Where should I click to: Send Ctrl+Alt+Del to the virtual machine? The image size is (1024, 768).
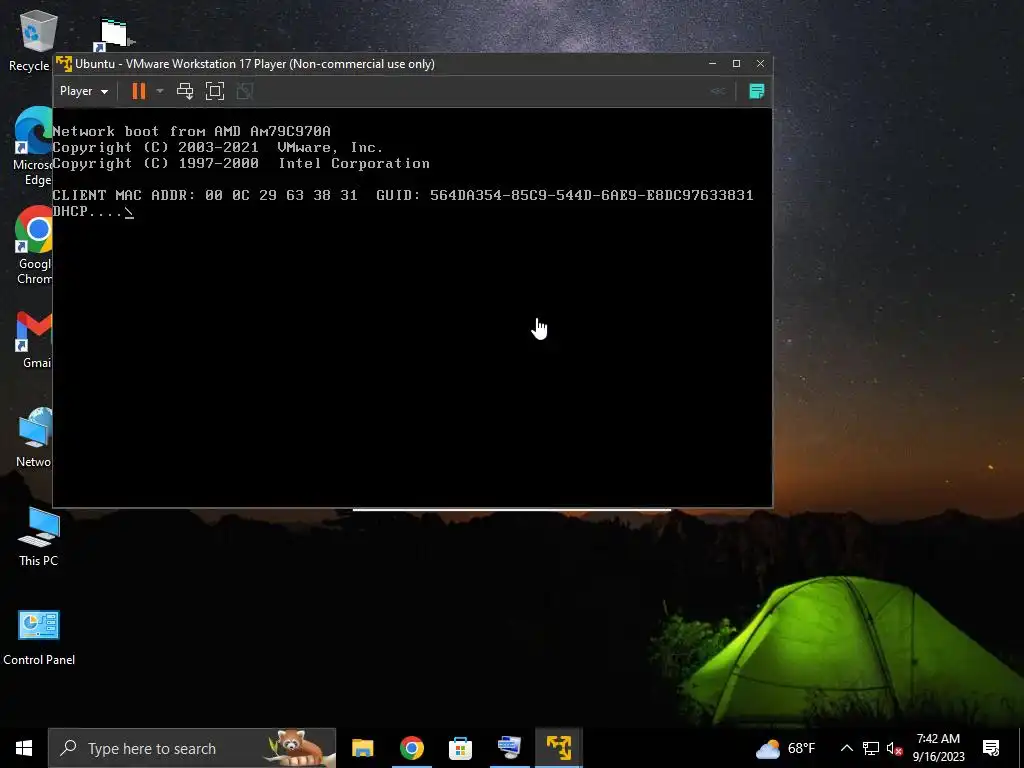coord(185,91)
